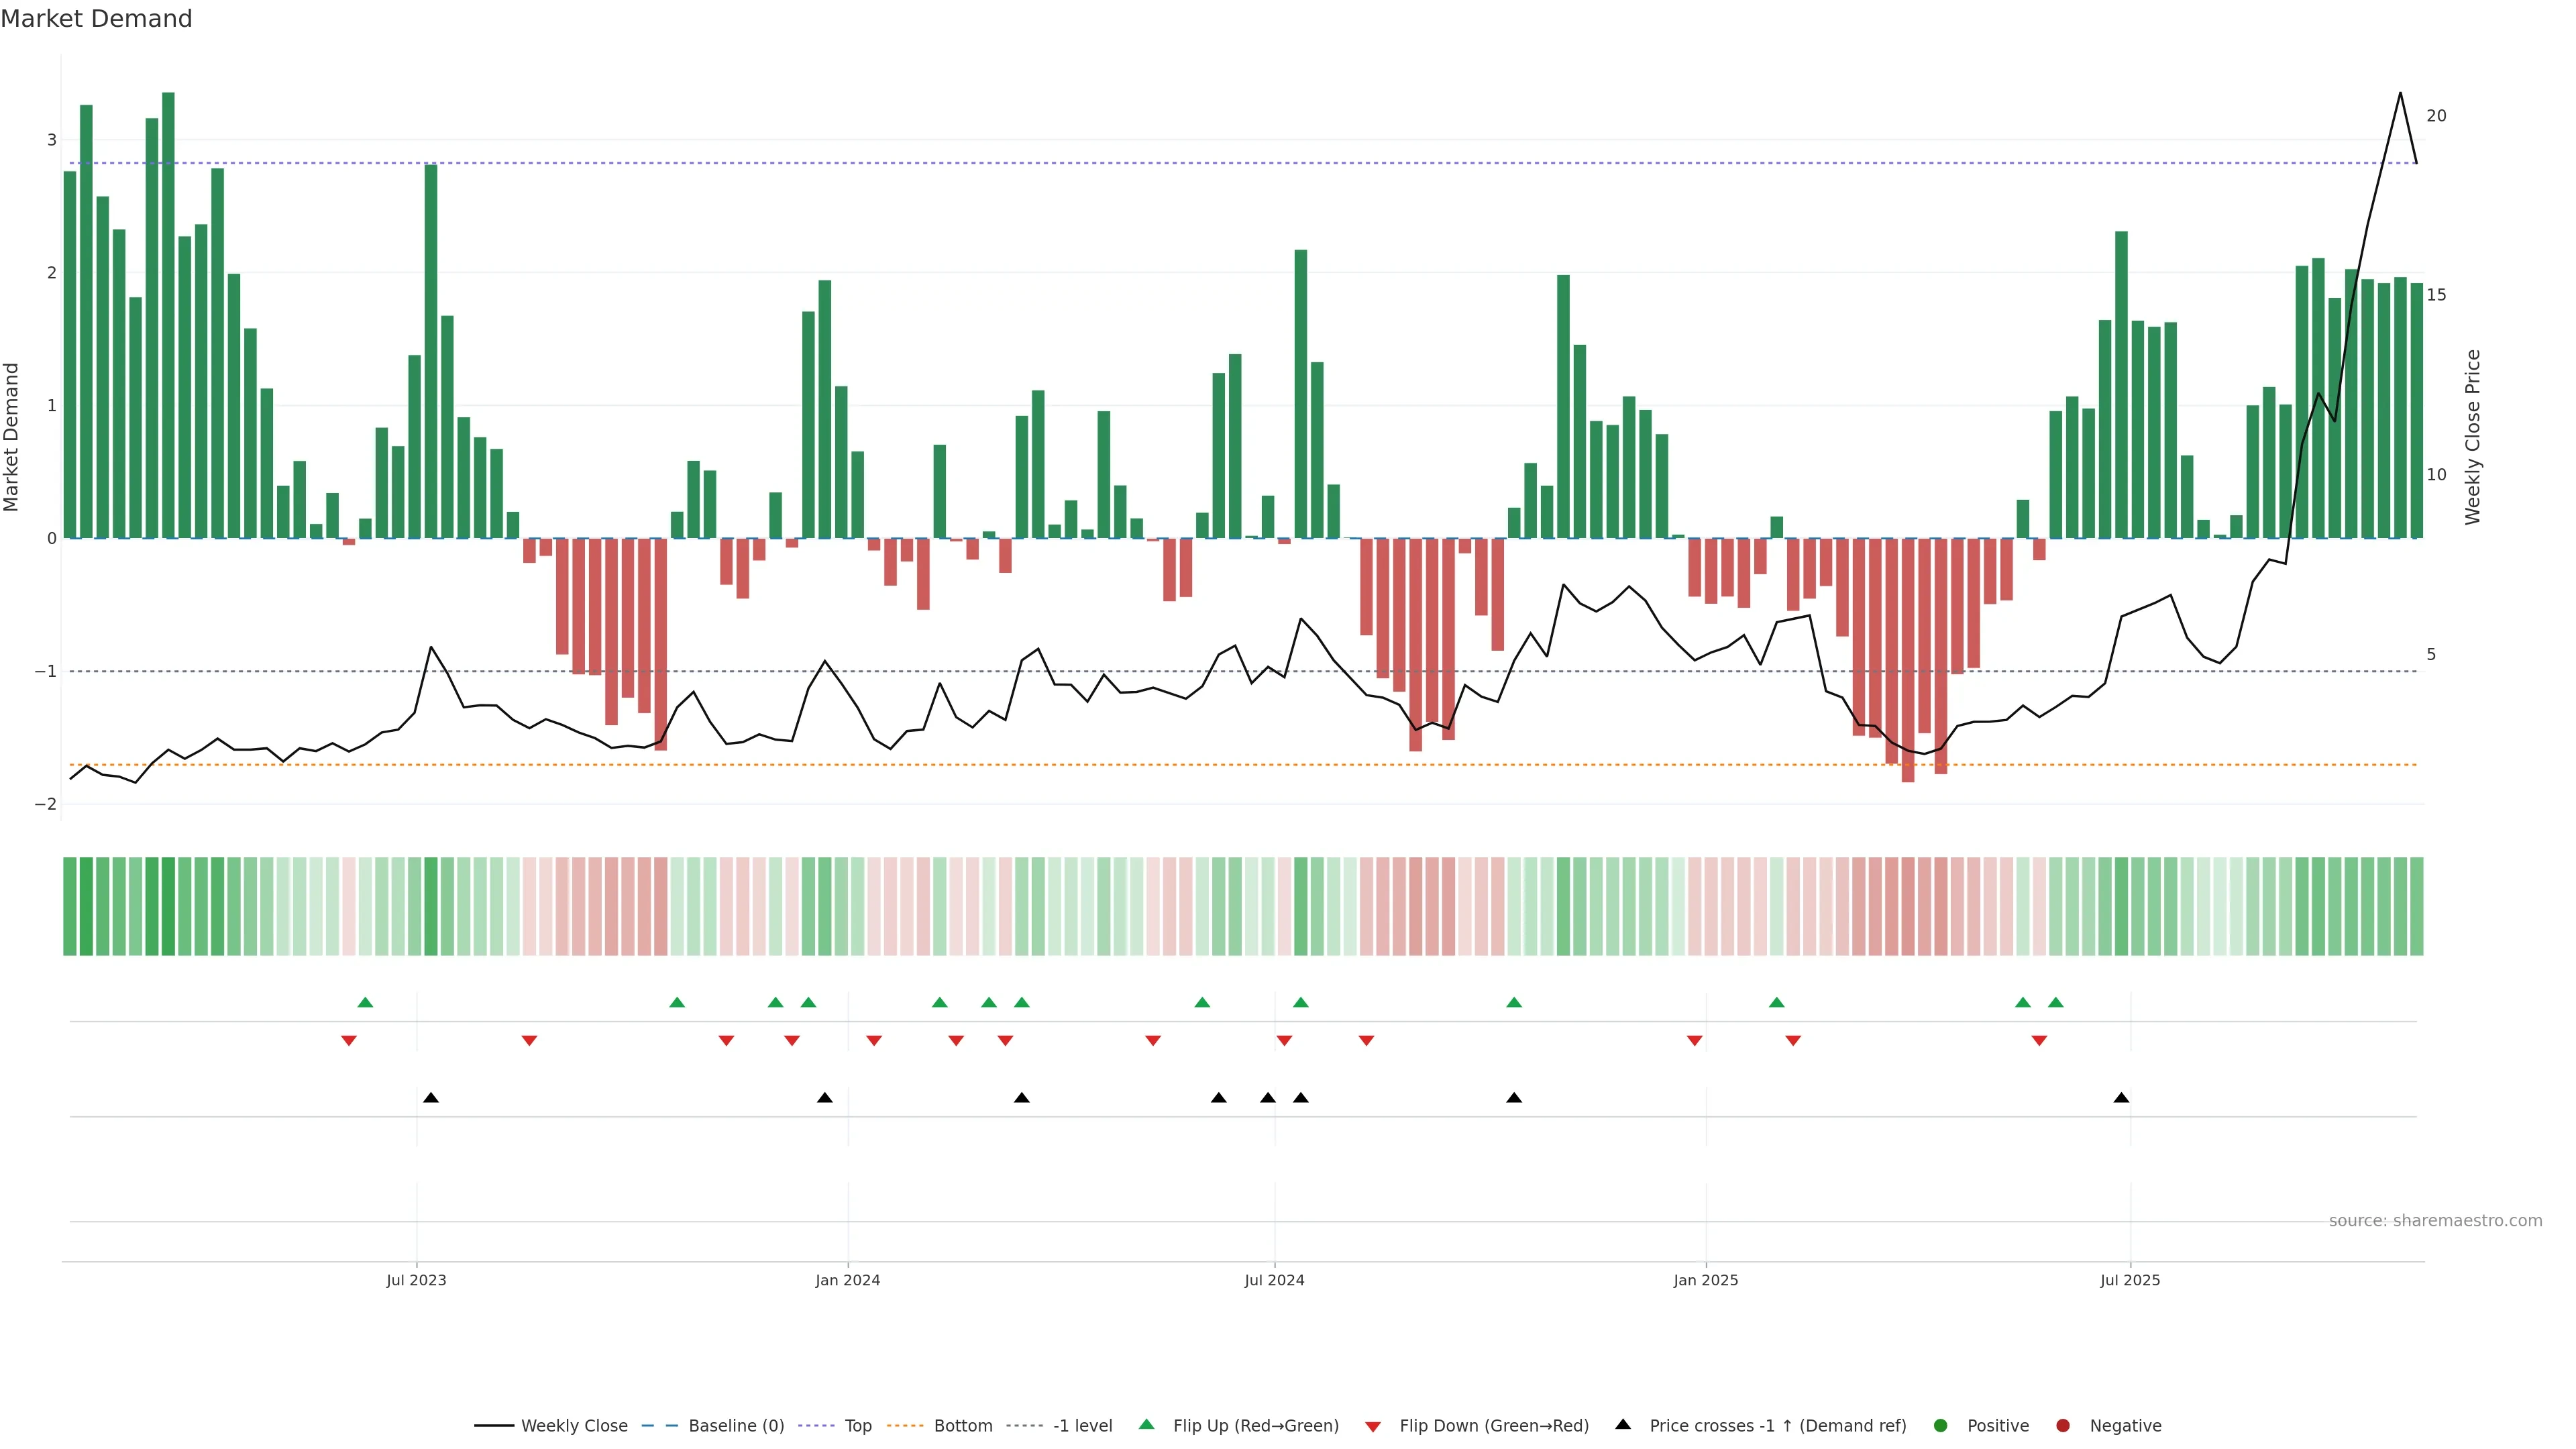Click the leftmost dark green heatmap cell
This screenshot has height=1449, width=2576.
pos(70,906)
